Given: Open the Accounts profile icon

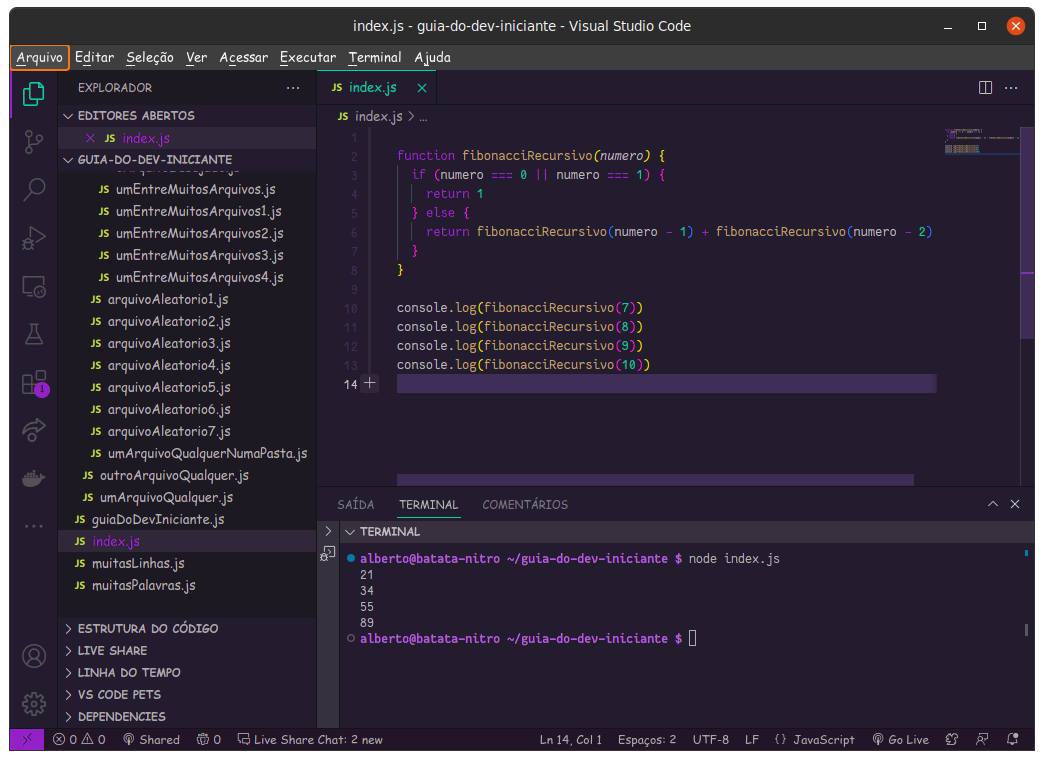Looking at the screenshot, I should [34, 656].
